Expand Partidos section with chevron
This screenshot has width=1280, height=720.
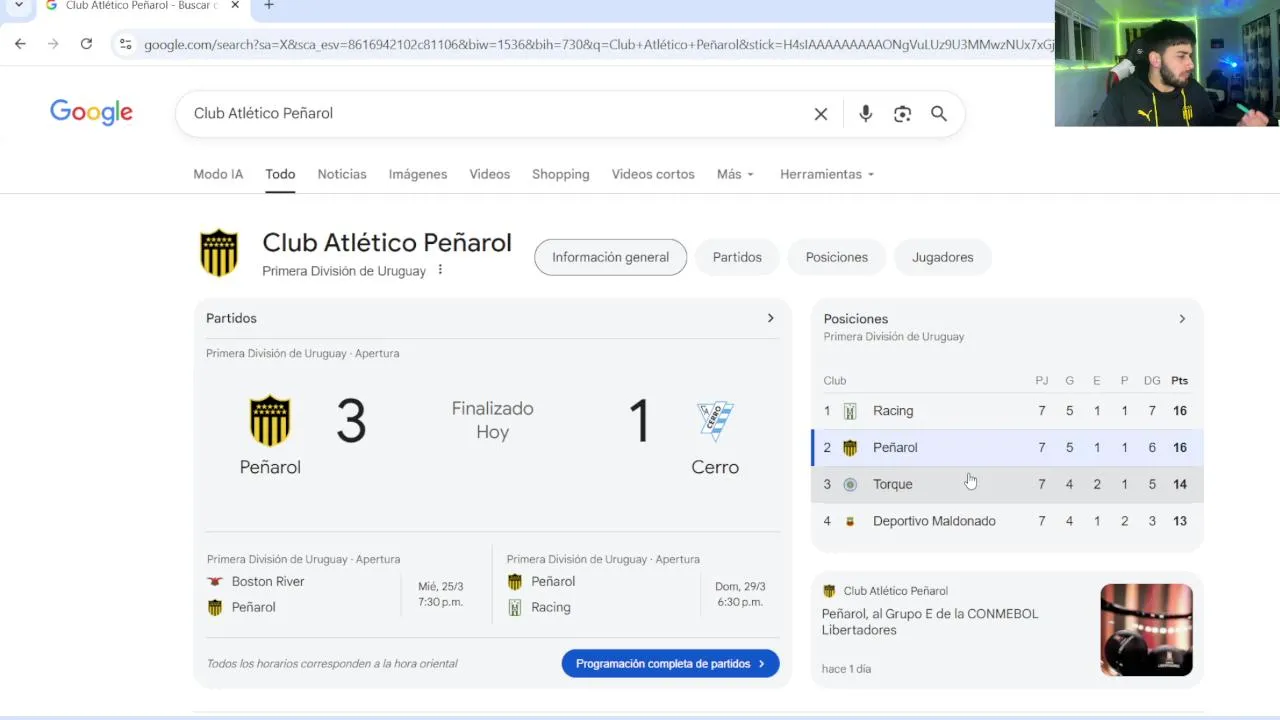point(770,318)
